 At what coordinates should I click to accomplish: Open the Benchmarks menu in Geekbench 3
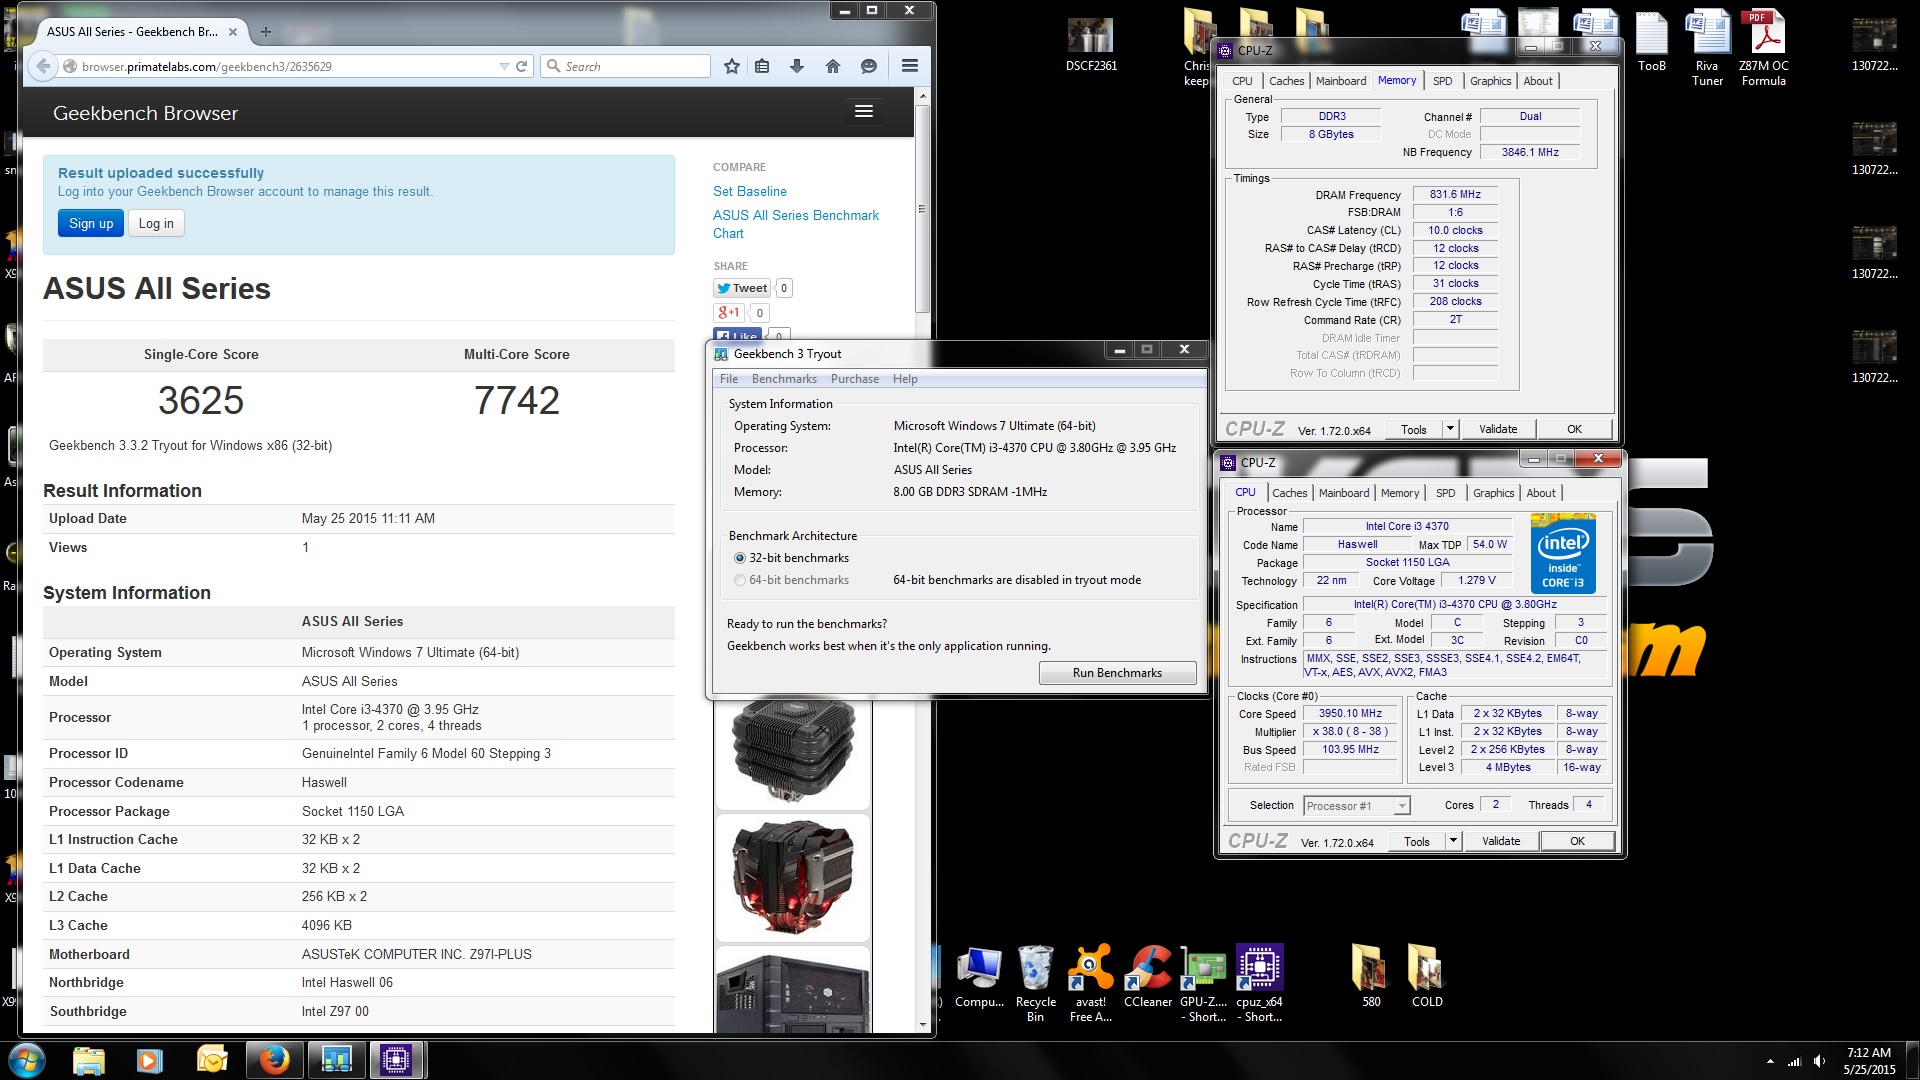pos(784,379)
